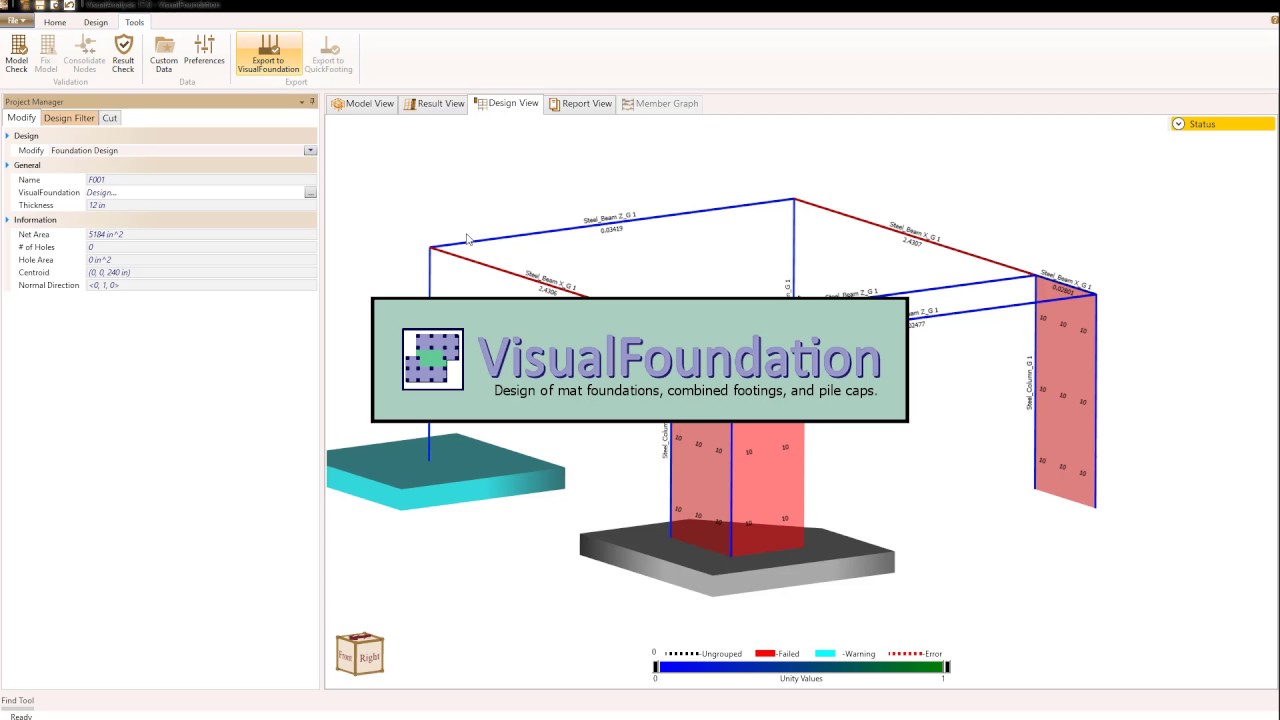Open the Design Filter tab
The height and width of the screenshot is (720, 1280).
point(69,118)
